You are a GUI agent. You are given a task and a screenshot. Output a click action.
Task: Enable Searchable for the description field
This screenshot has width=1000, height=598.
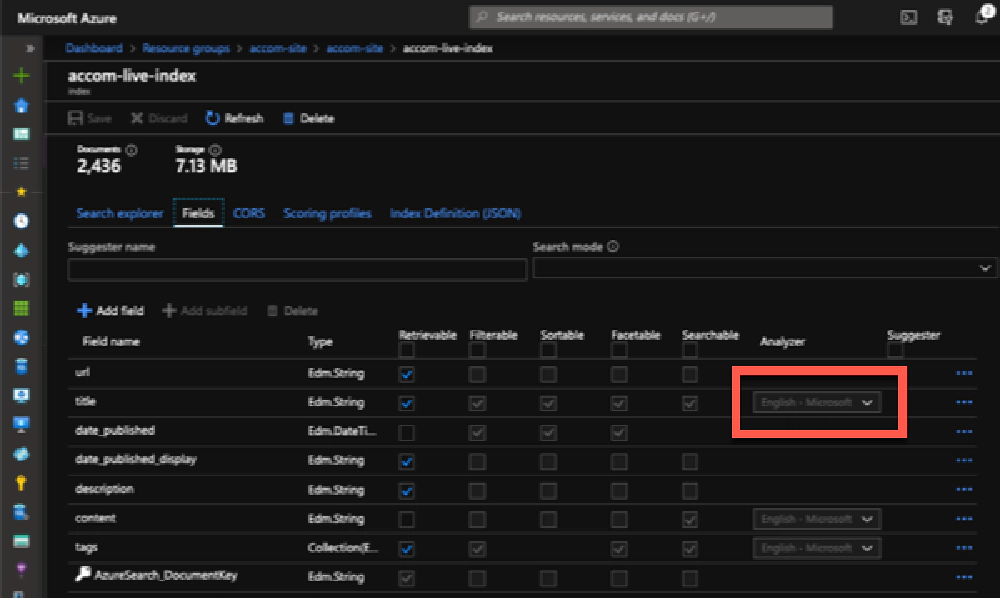point(689,490)
